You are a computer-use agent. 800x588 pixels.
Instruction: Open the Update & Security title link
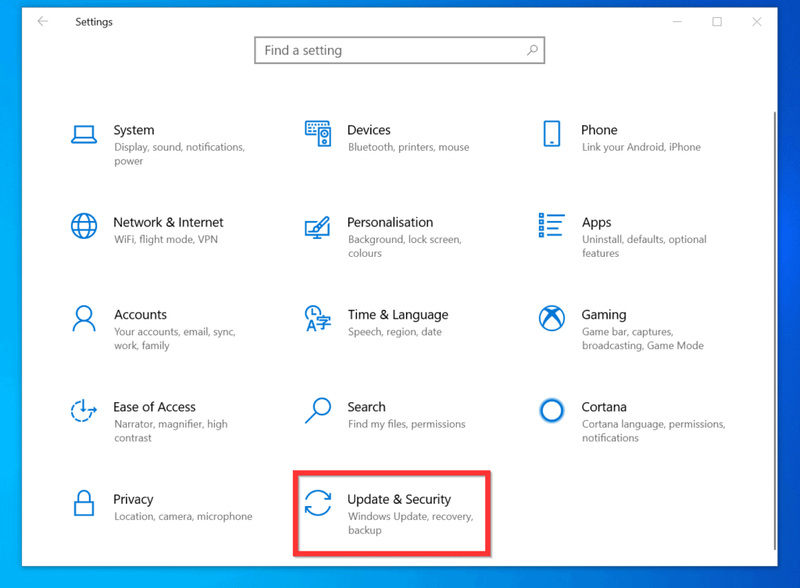(x=399, y=499)
